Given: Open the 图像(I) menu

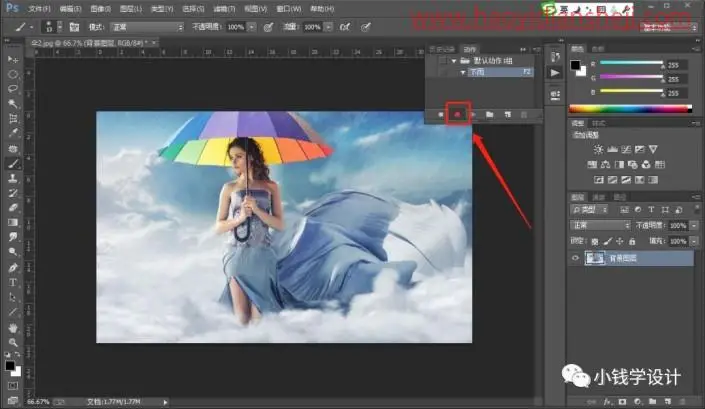Looking at the screenshot, I should (x=101, y=9).
